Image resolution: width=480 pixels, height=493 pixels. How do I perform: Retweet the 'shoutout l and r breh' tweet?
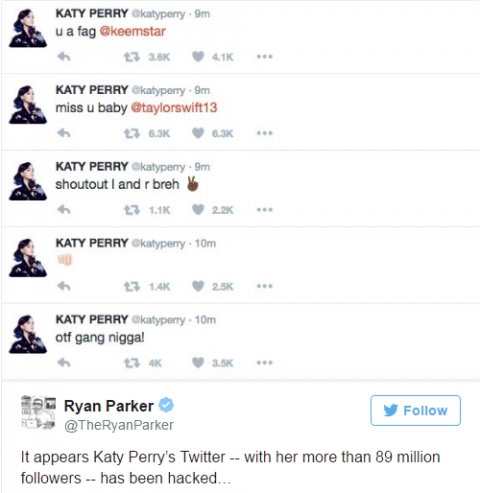[132, 210]
